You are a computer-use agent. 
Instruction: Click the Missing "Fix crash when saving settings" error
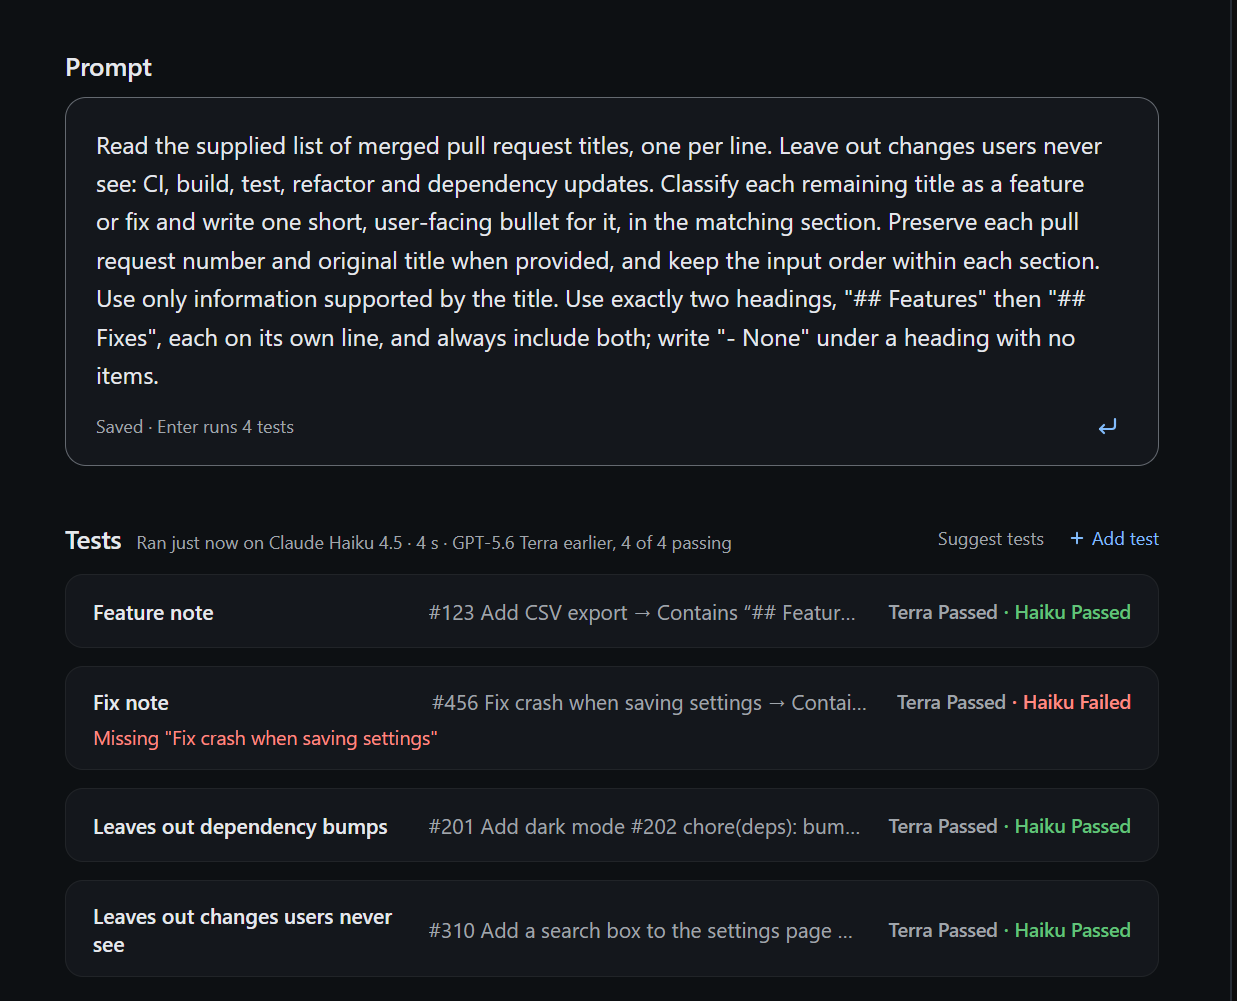(265, 738)
